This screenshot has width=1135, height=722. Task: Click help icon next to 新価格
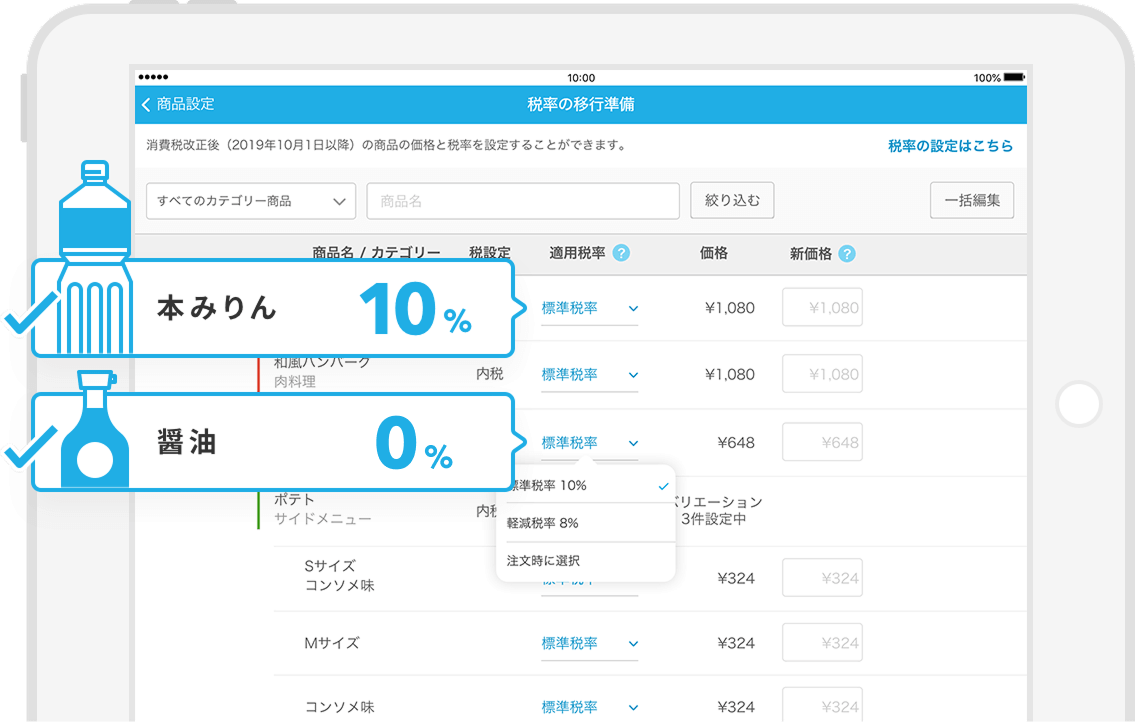pos(847,254)
